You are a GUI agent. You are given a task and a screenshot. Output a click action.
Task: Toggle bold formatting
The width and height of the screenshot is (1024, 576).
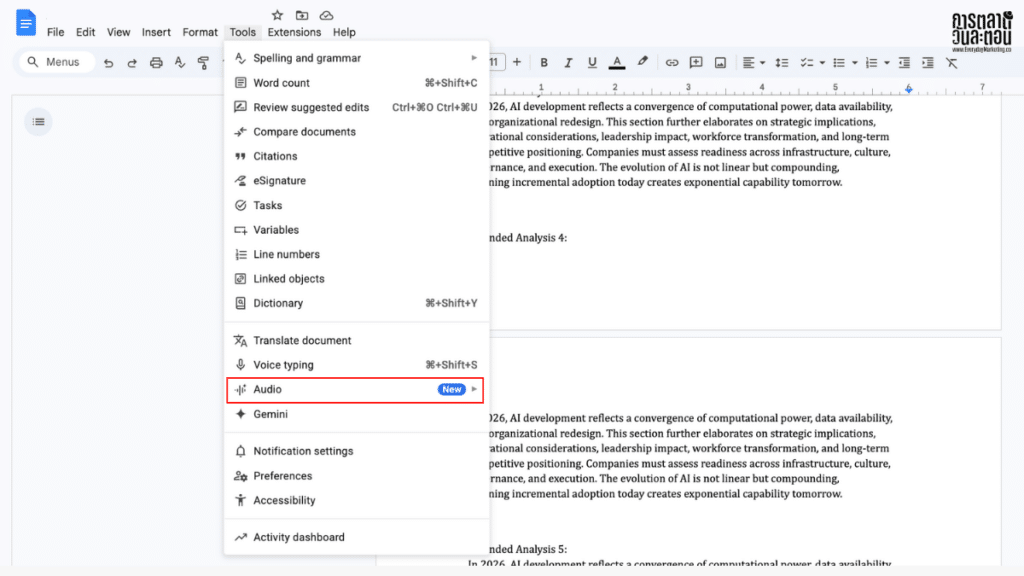543,63
